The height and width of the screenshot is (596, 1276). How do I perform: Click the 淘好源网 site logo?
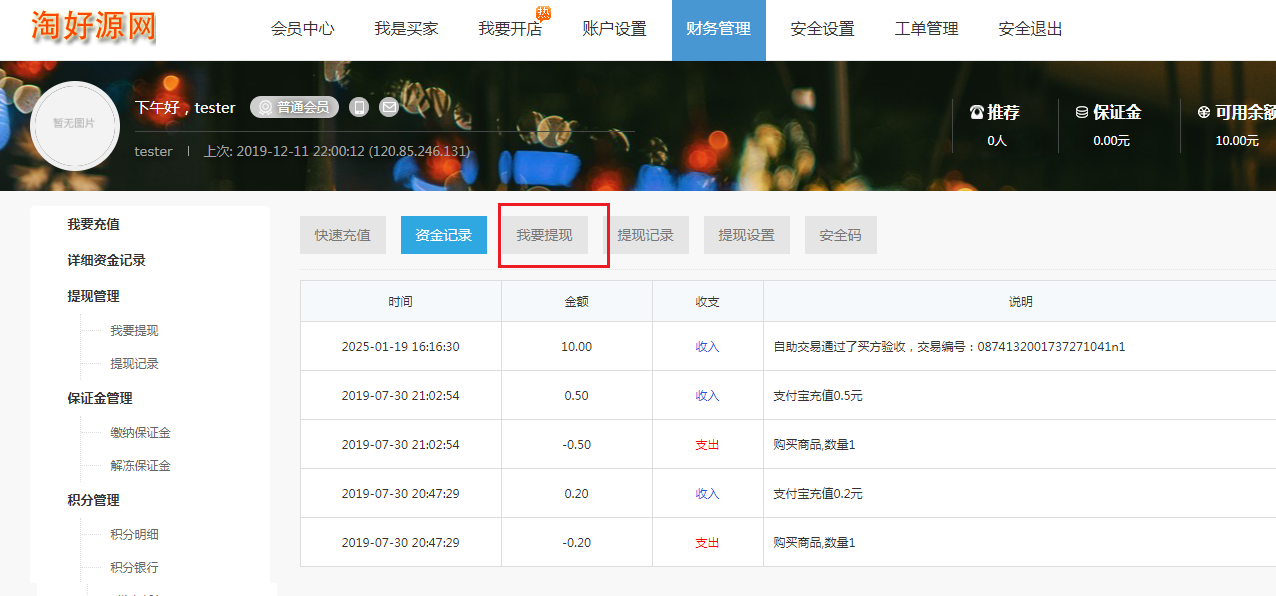pos(94,27)
